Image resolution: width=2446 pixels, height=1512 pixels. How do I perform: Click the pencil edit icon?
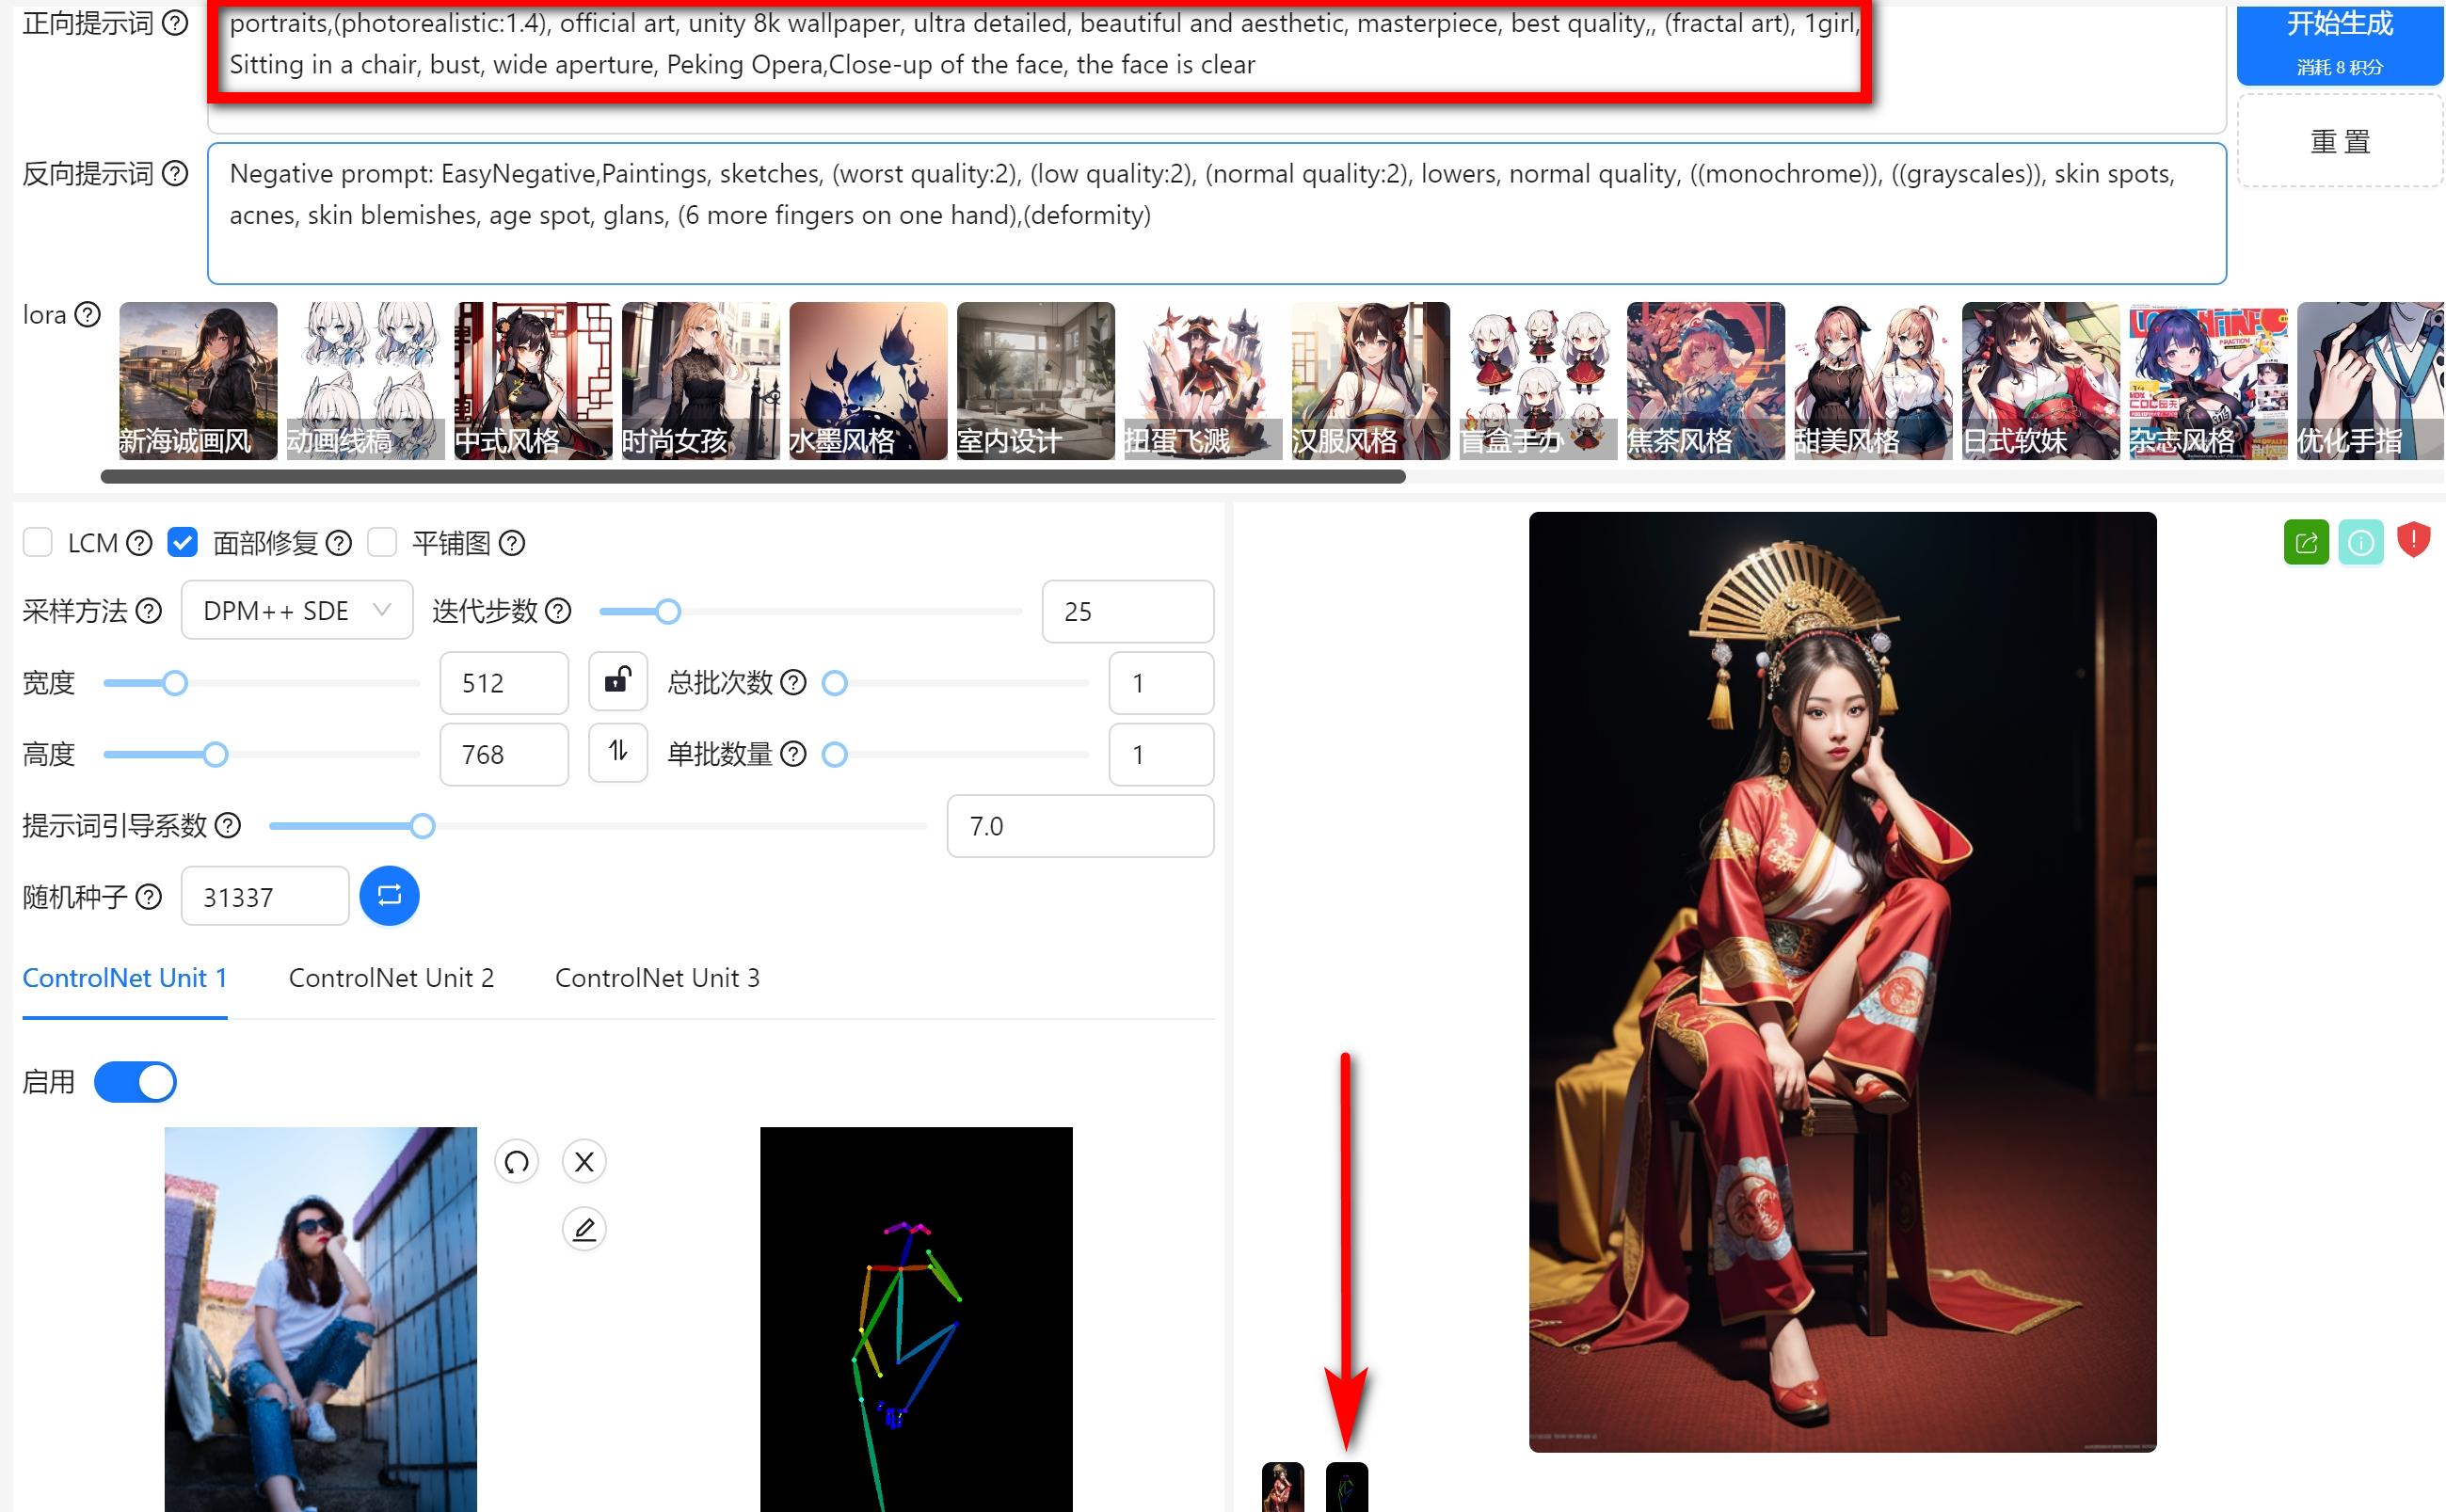pyautogui.click(x=584, y=1229)
